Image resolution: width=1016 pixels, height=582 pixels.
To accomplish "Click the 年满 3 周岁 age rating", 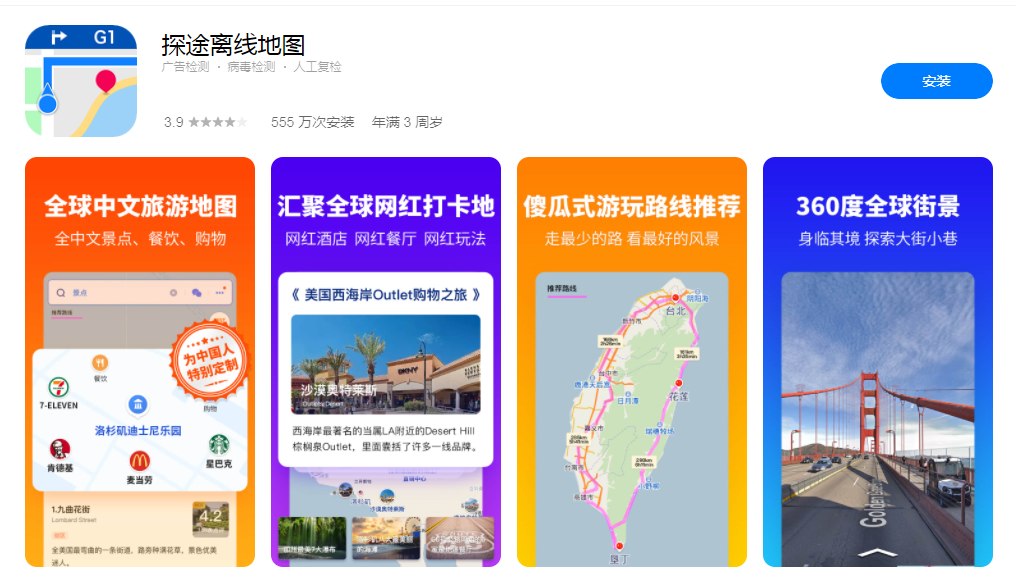I will [x=407, y=122].
